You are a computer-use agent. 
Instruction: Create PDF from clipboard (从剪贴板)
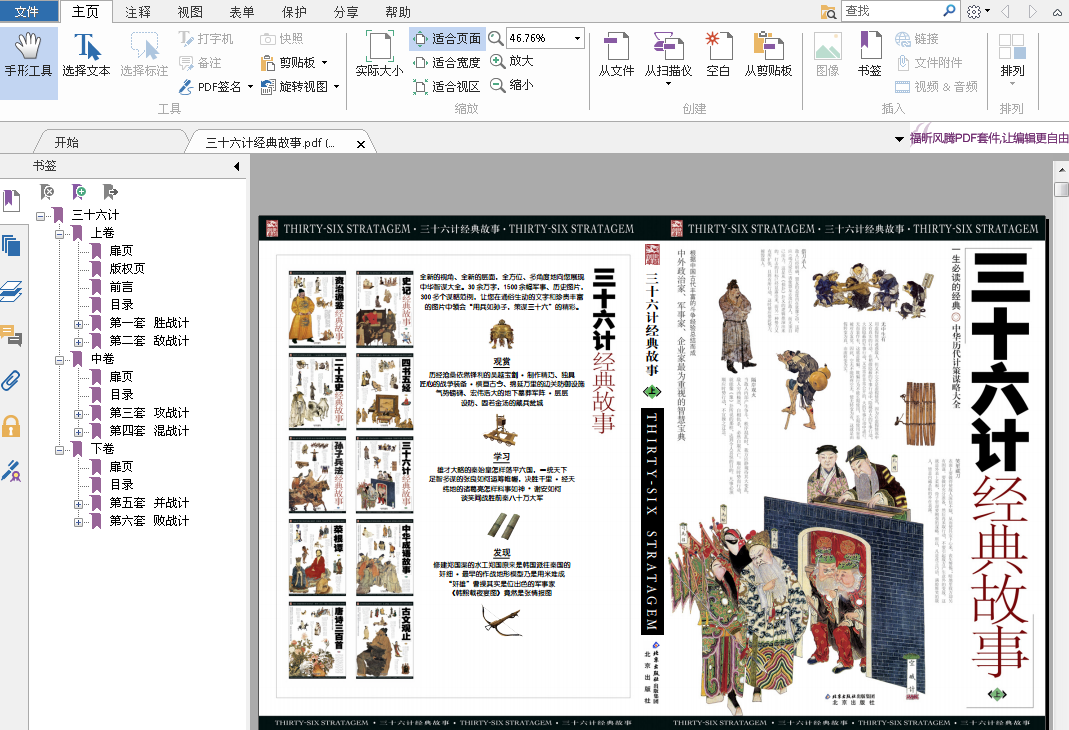tap(768, 55)
